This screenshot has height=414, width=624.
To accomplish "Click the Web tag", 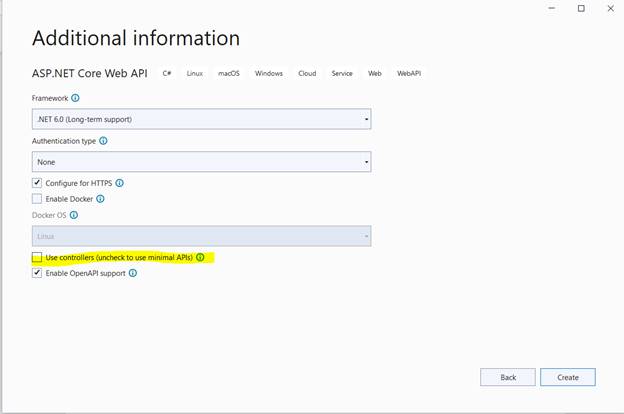I will [374, 73].
